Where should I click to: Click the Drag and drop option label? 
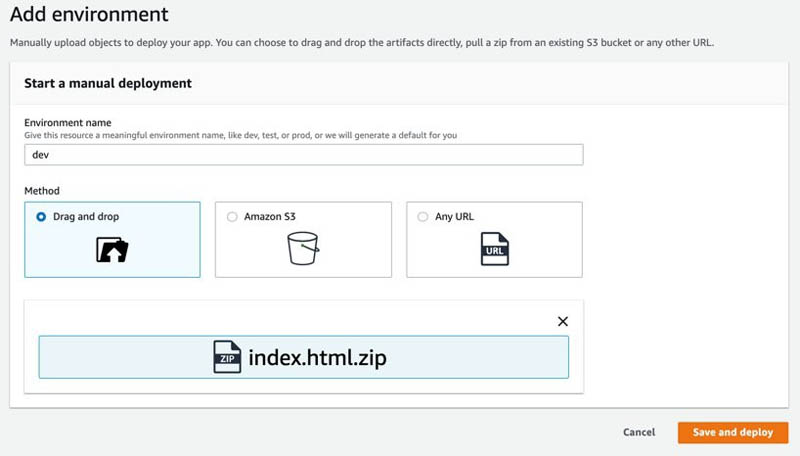86,217
